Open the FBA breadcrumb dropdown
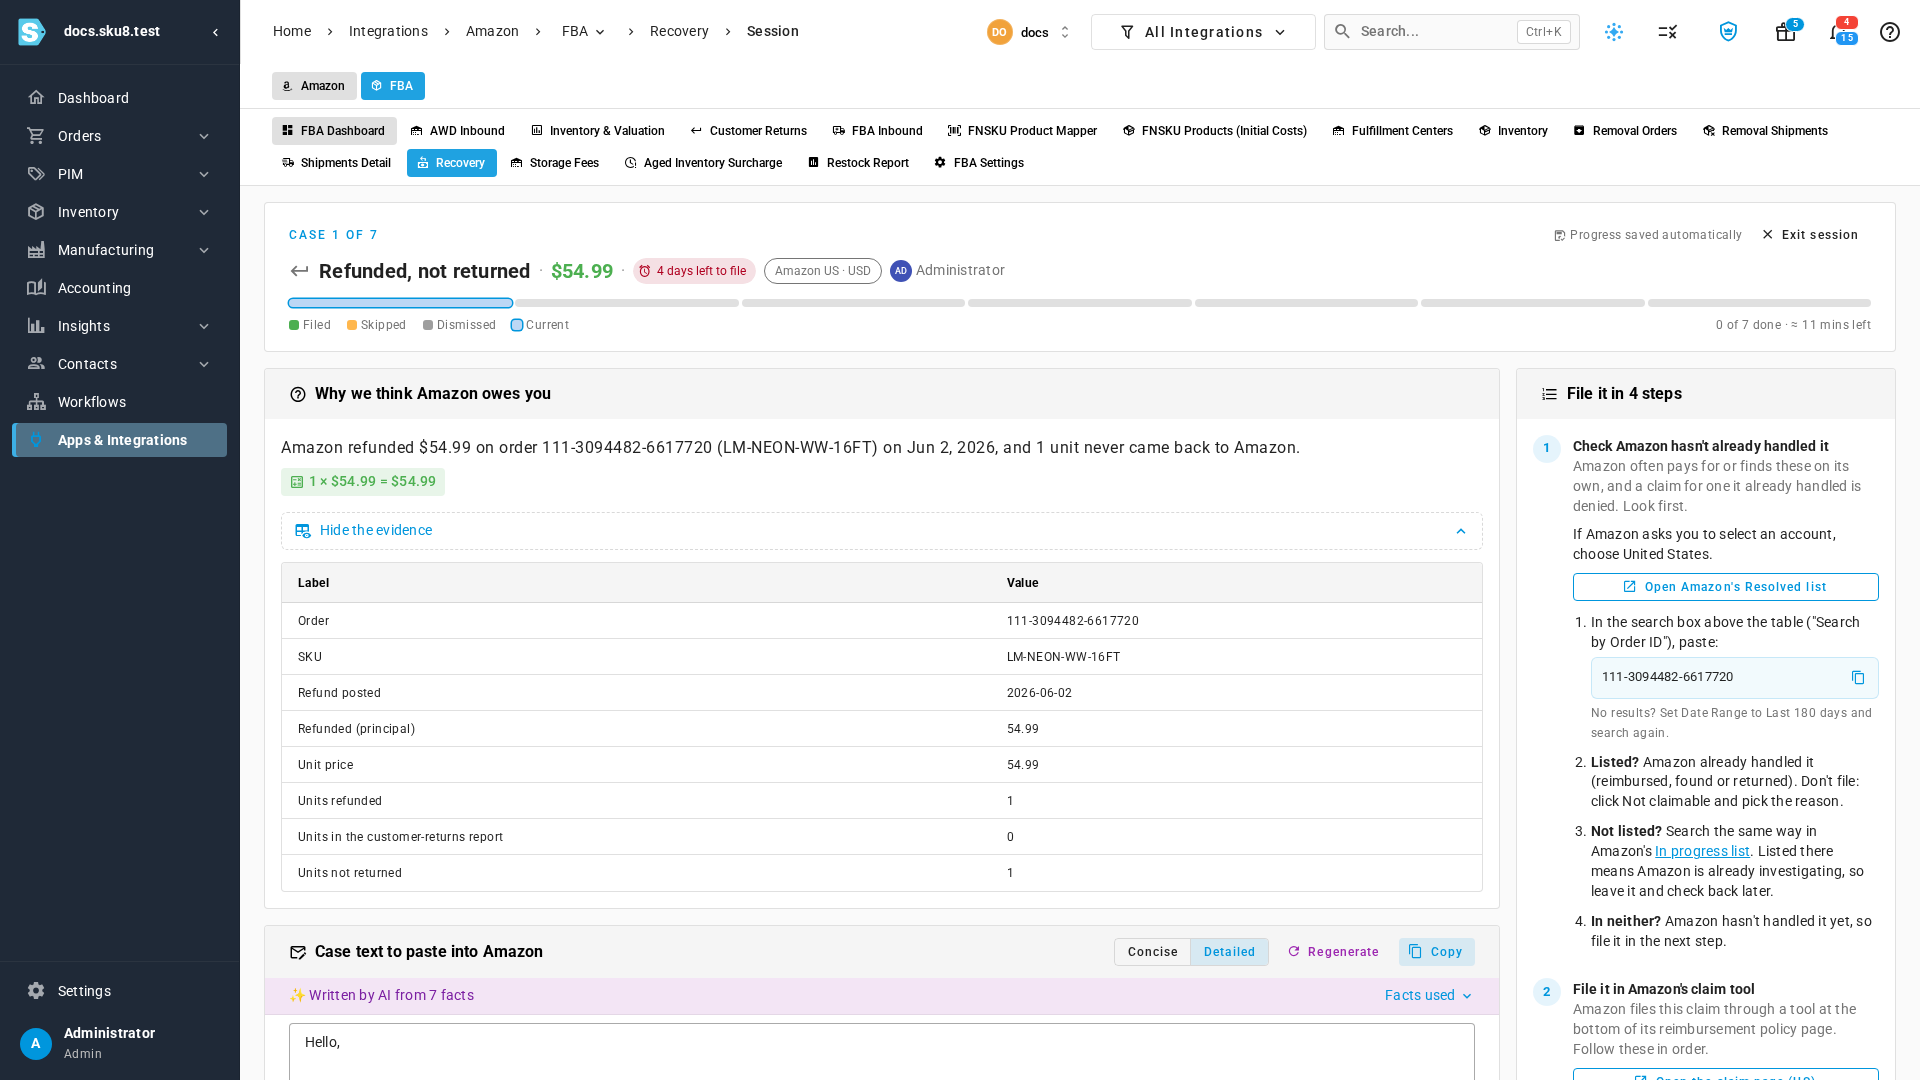1920x1080 pixels. pos(584,32)
